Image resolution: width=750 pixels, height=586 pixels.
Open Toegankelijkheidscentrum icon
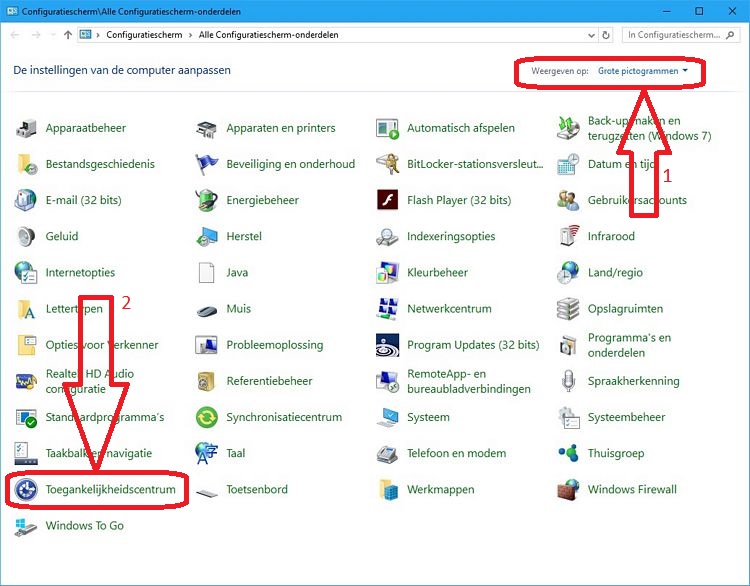coord(26,489)
